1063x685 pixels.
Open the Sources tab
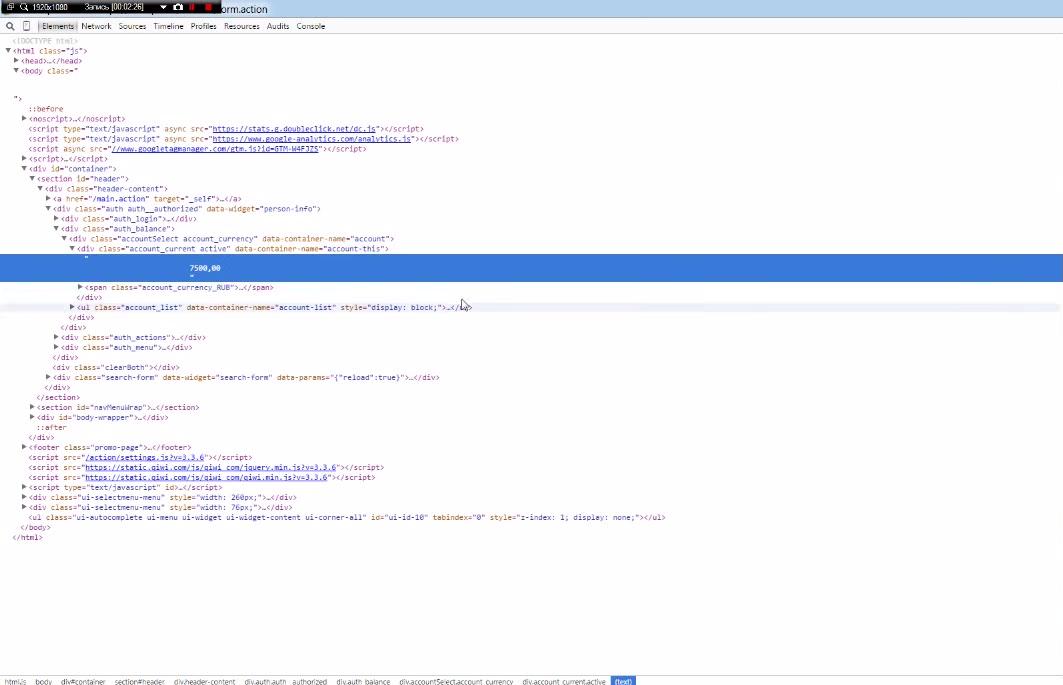click(132, 26)
